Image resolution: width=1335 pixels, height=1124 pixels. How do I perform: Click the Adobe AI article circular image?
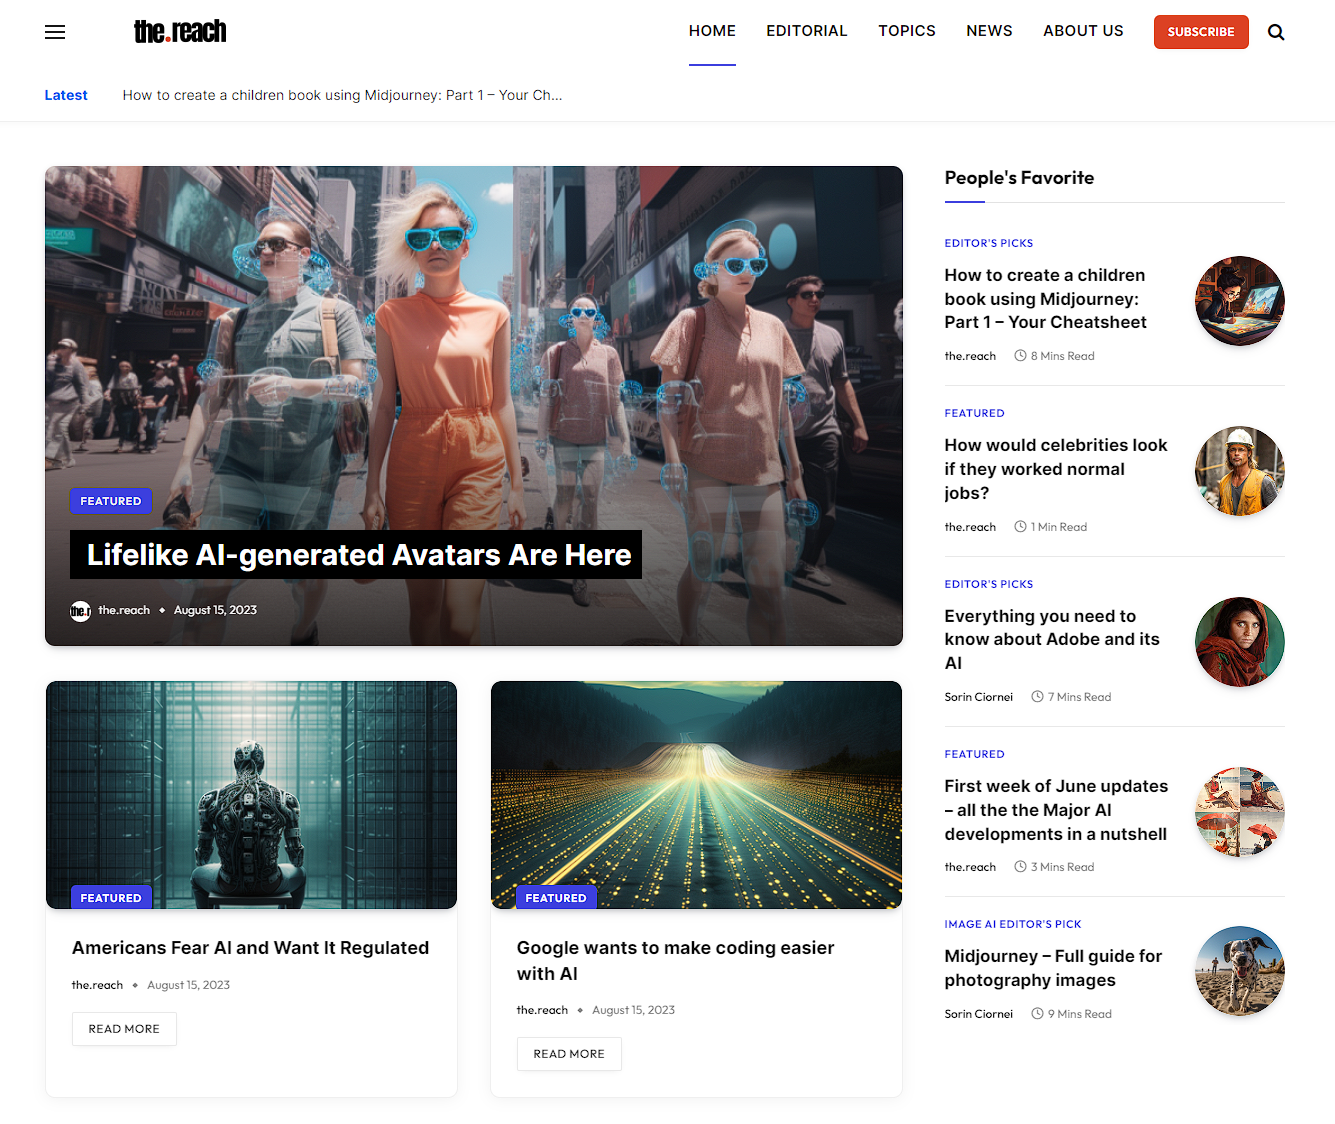point(1239,642)
